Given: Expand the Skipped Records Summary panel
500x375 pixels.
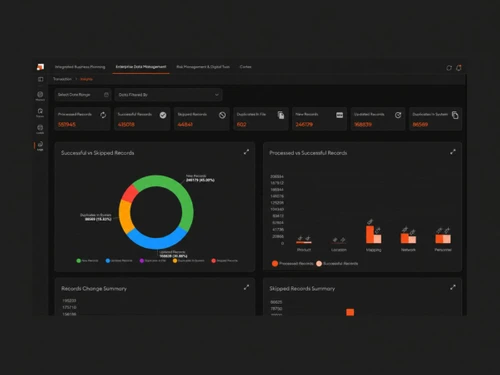Looking at the screenshot, I should [453, 287].
